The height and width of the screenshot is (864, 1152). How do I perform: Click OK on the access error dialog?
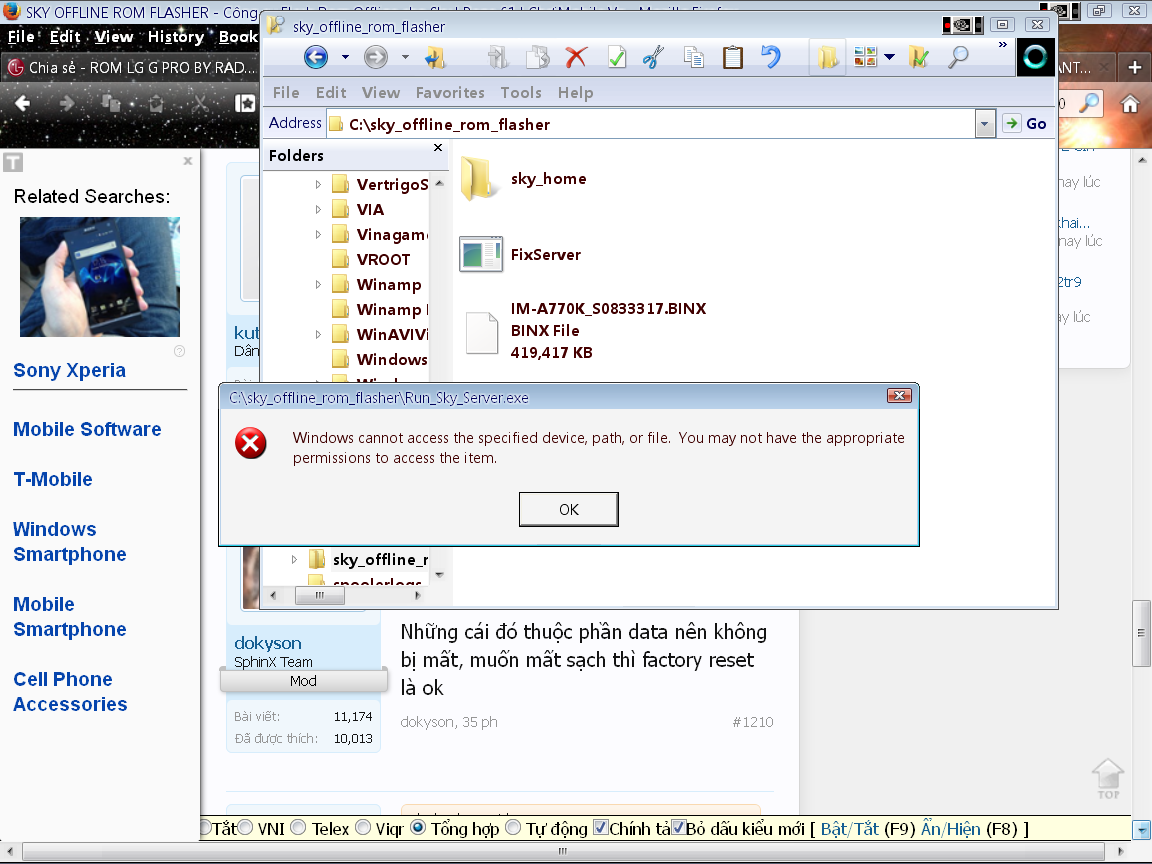pos(568,509)
